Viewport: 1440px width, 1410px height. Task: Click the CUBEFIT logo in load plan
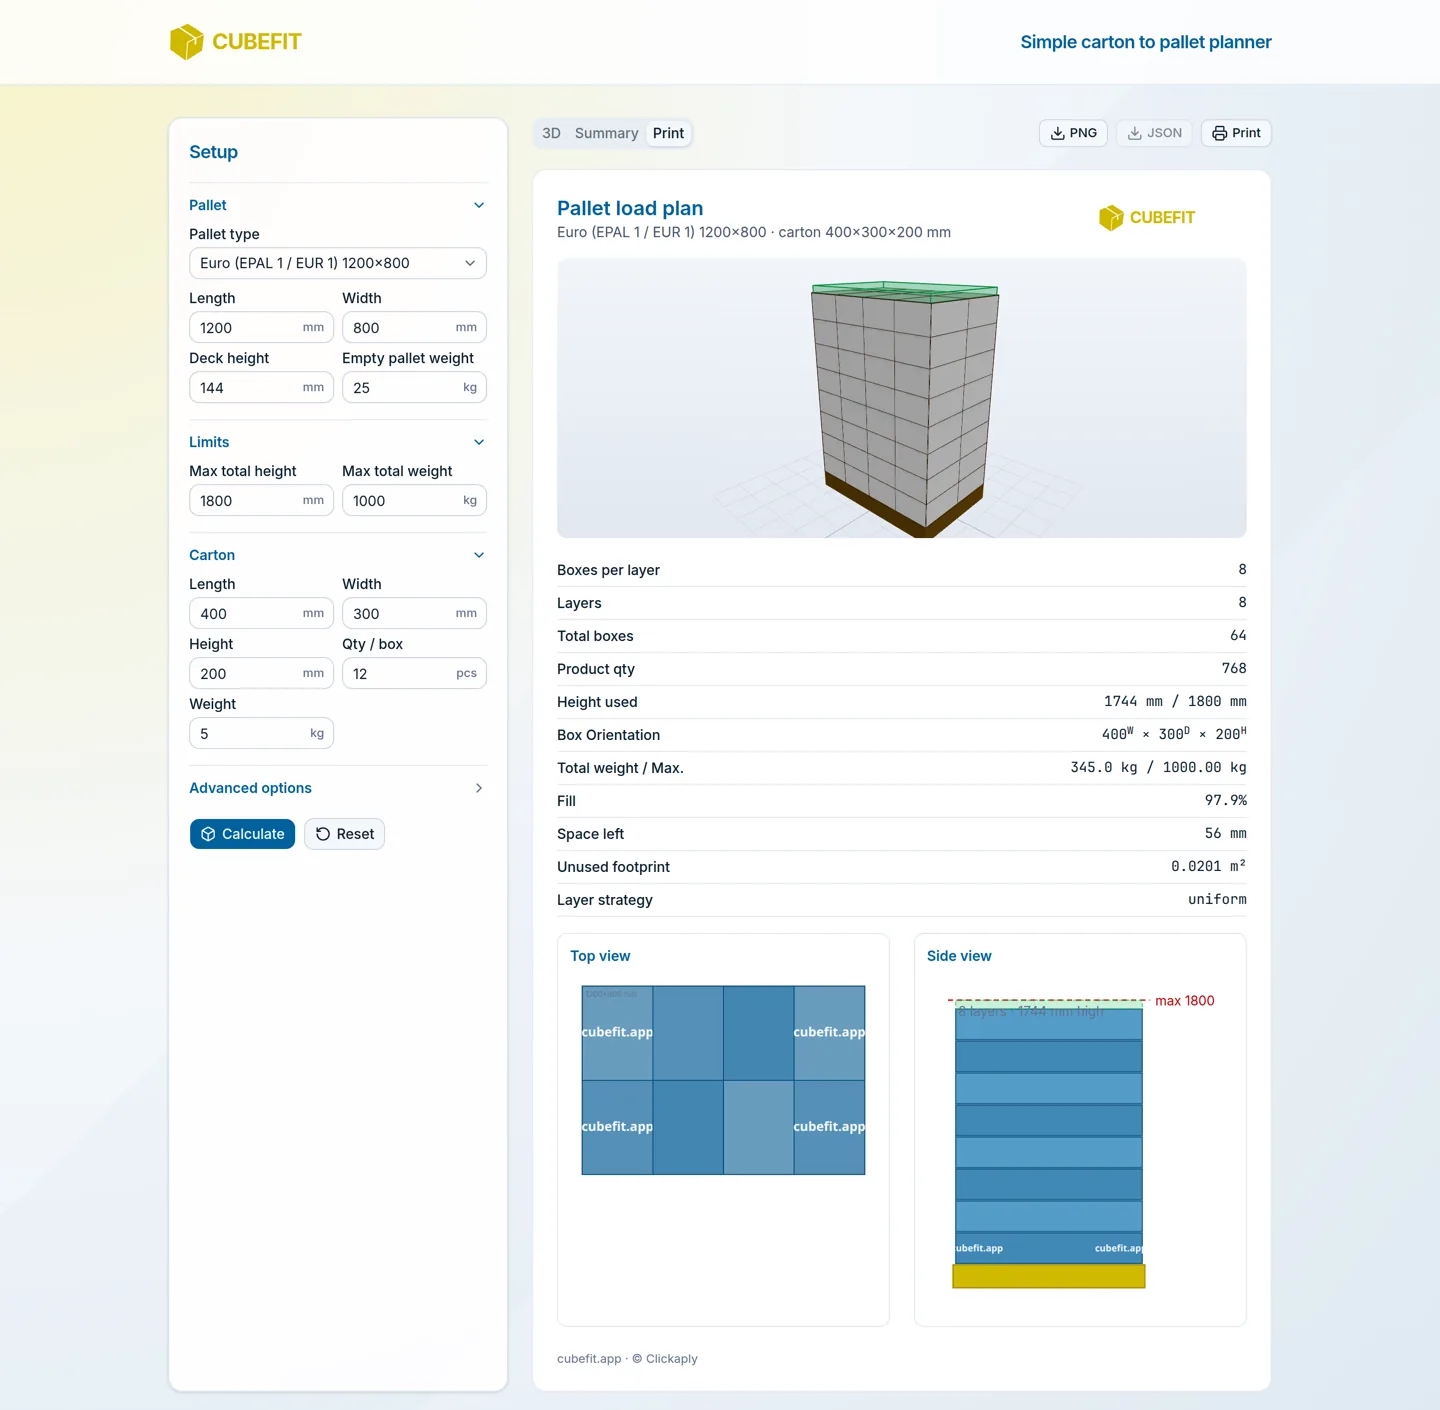(1147, 218)
